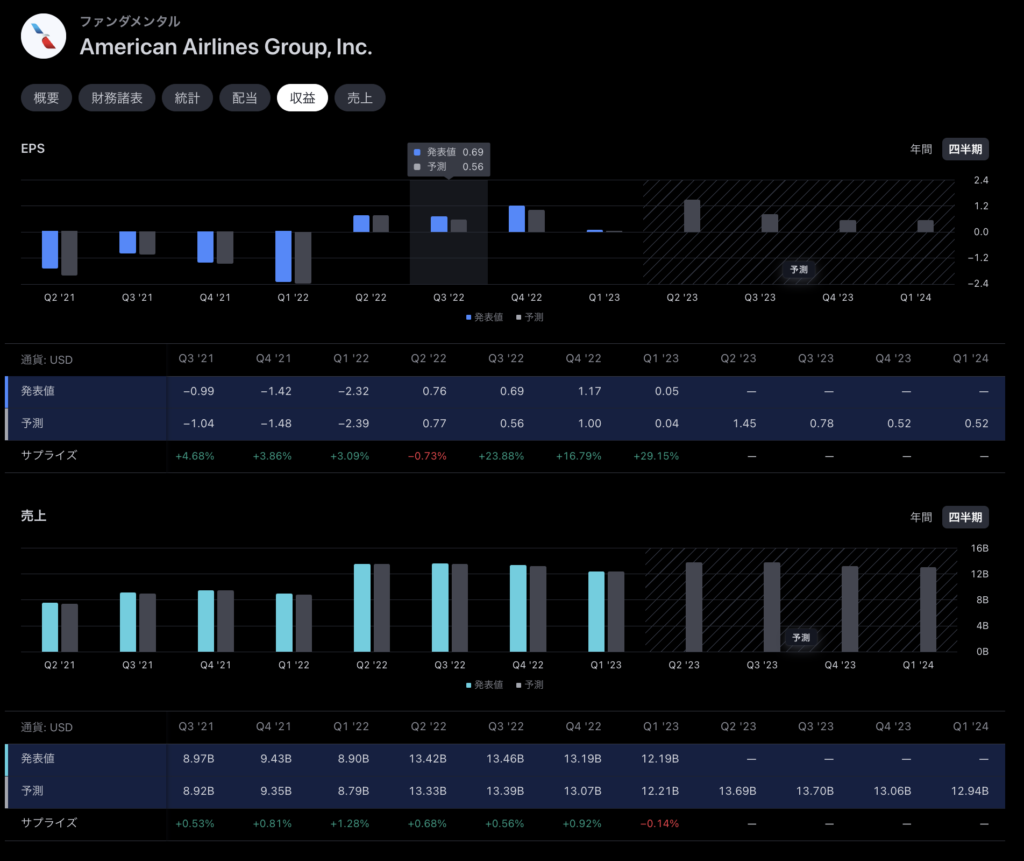The image size is (1024, 861).
Task: Click the Q2 '23 EPS forecast bar
Action: pyautogui.click(x=692, y=216)
